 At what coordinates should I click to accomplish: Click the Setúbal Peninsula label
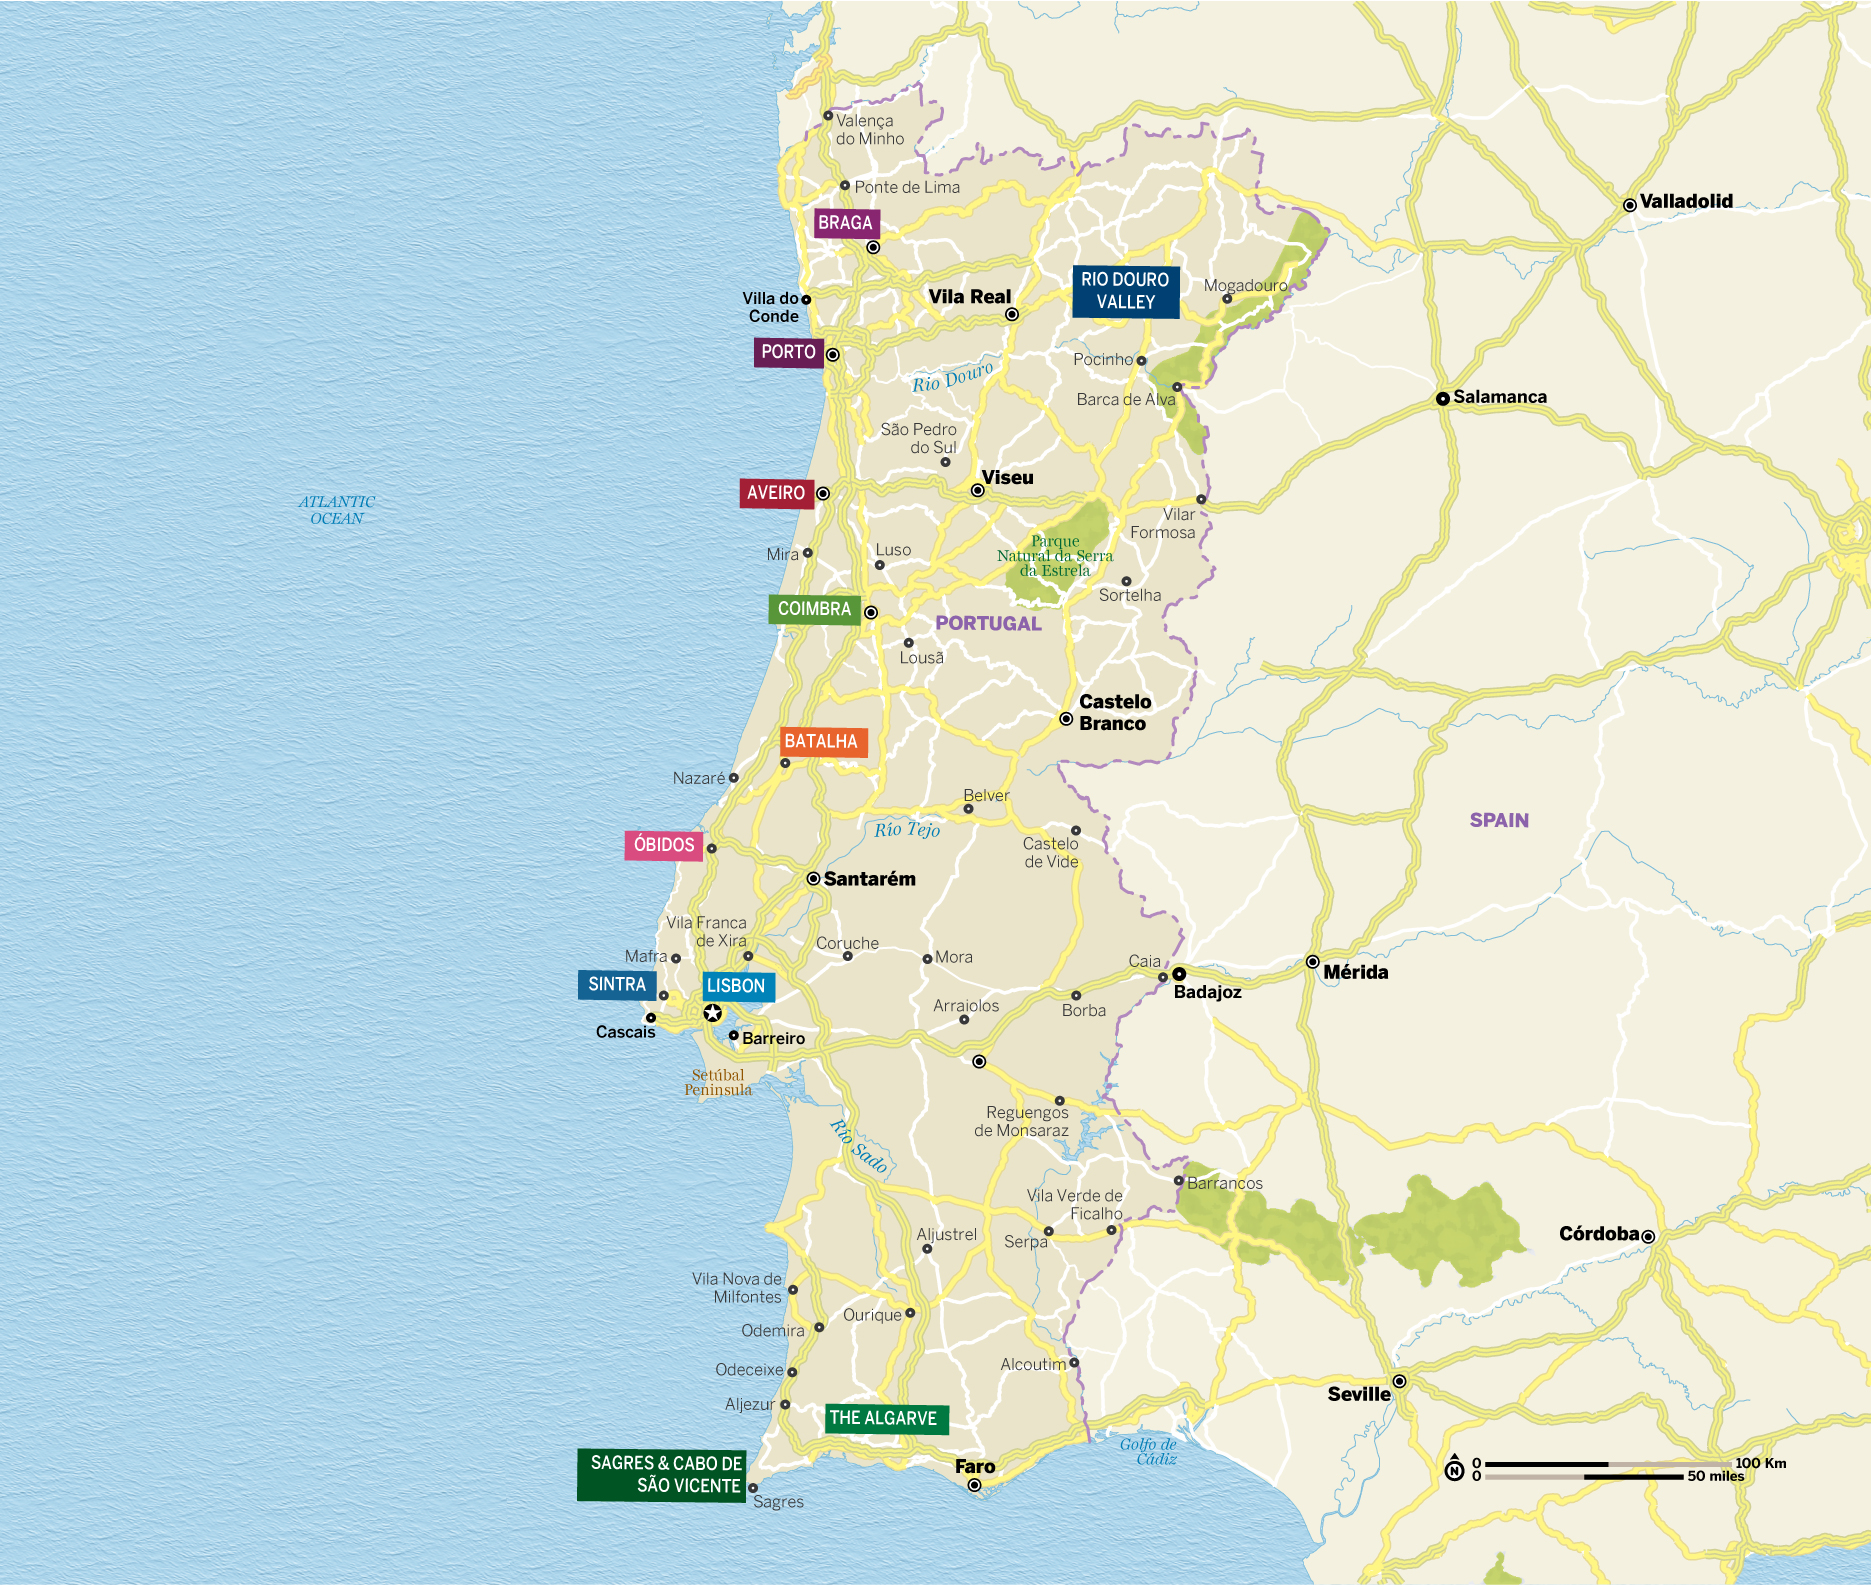coord(718,1082)
